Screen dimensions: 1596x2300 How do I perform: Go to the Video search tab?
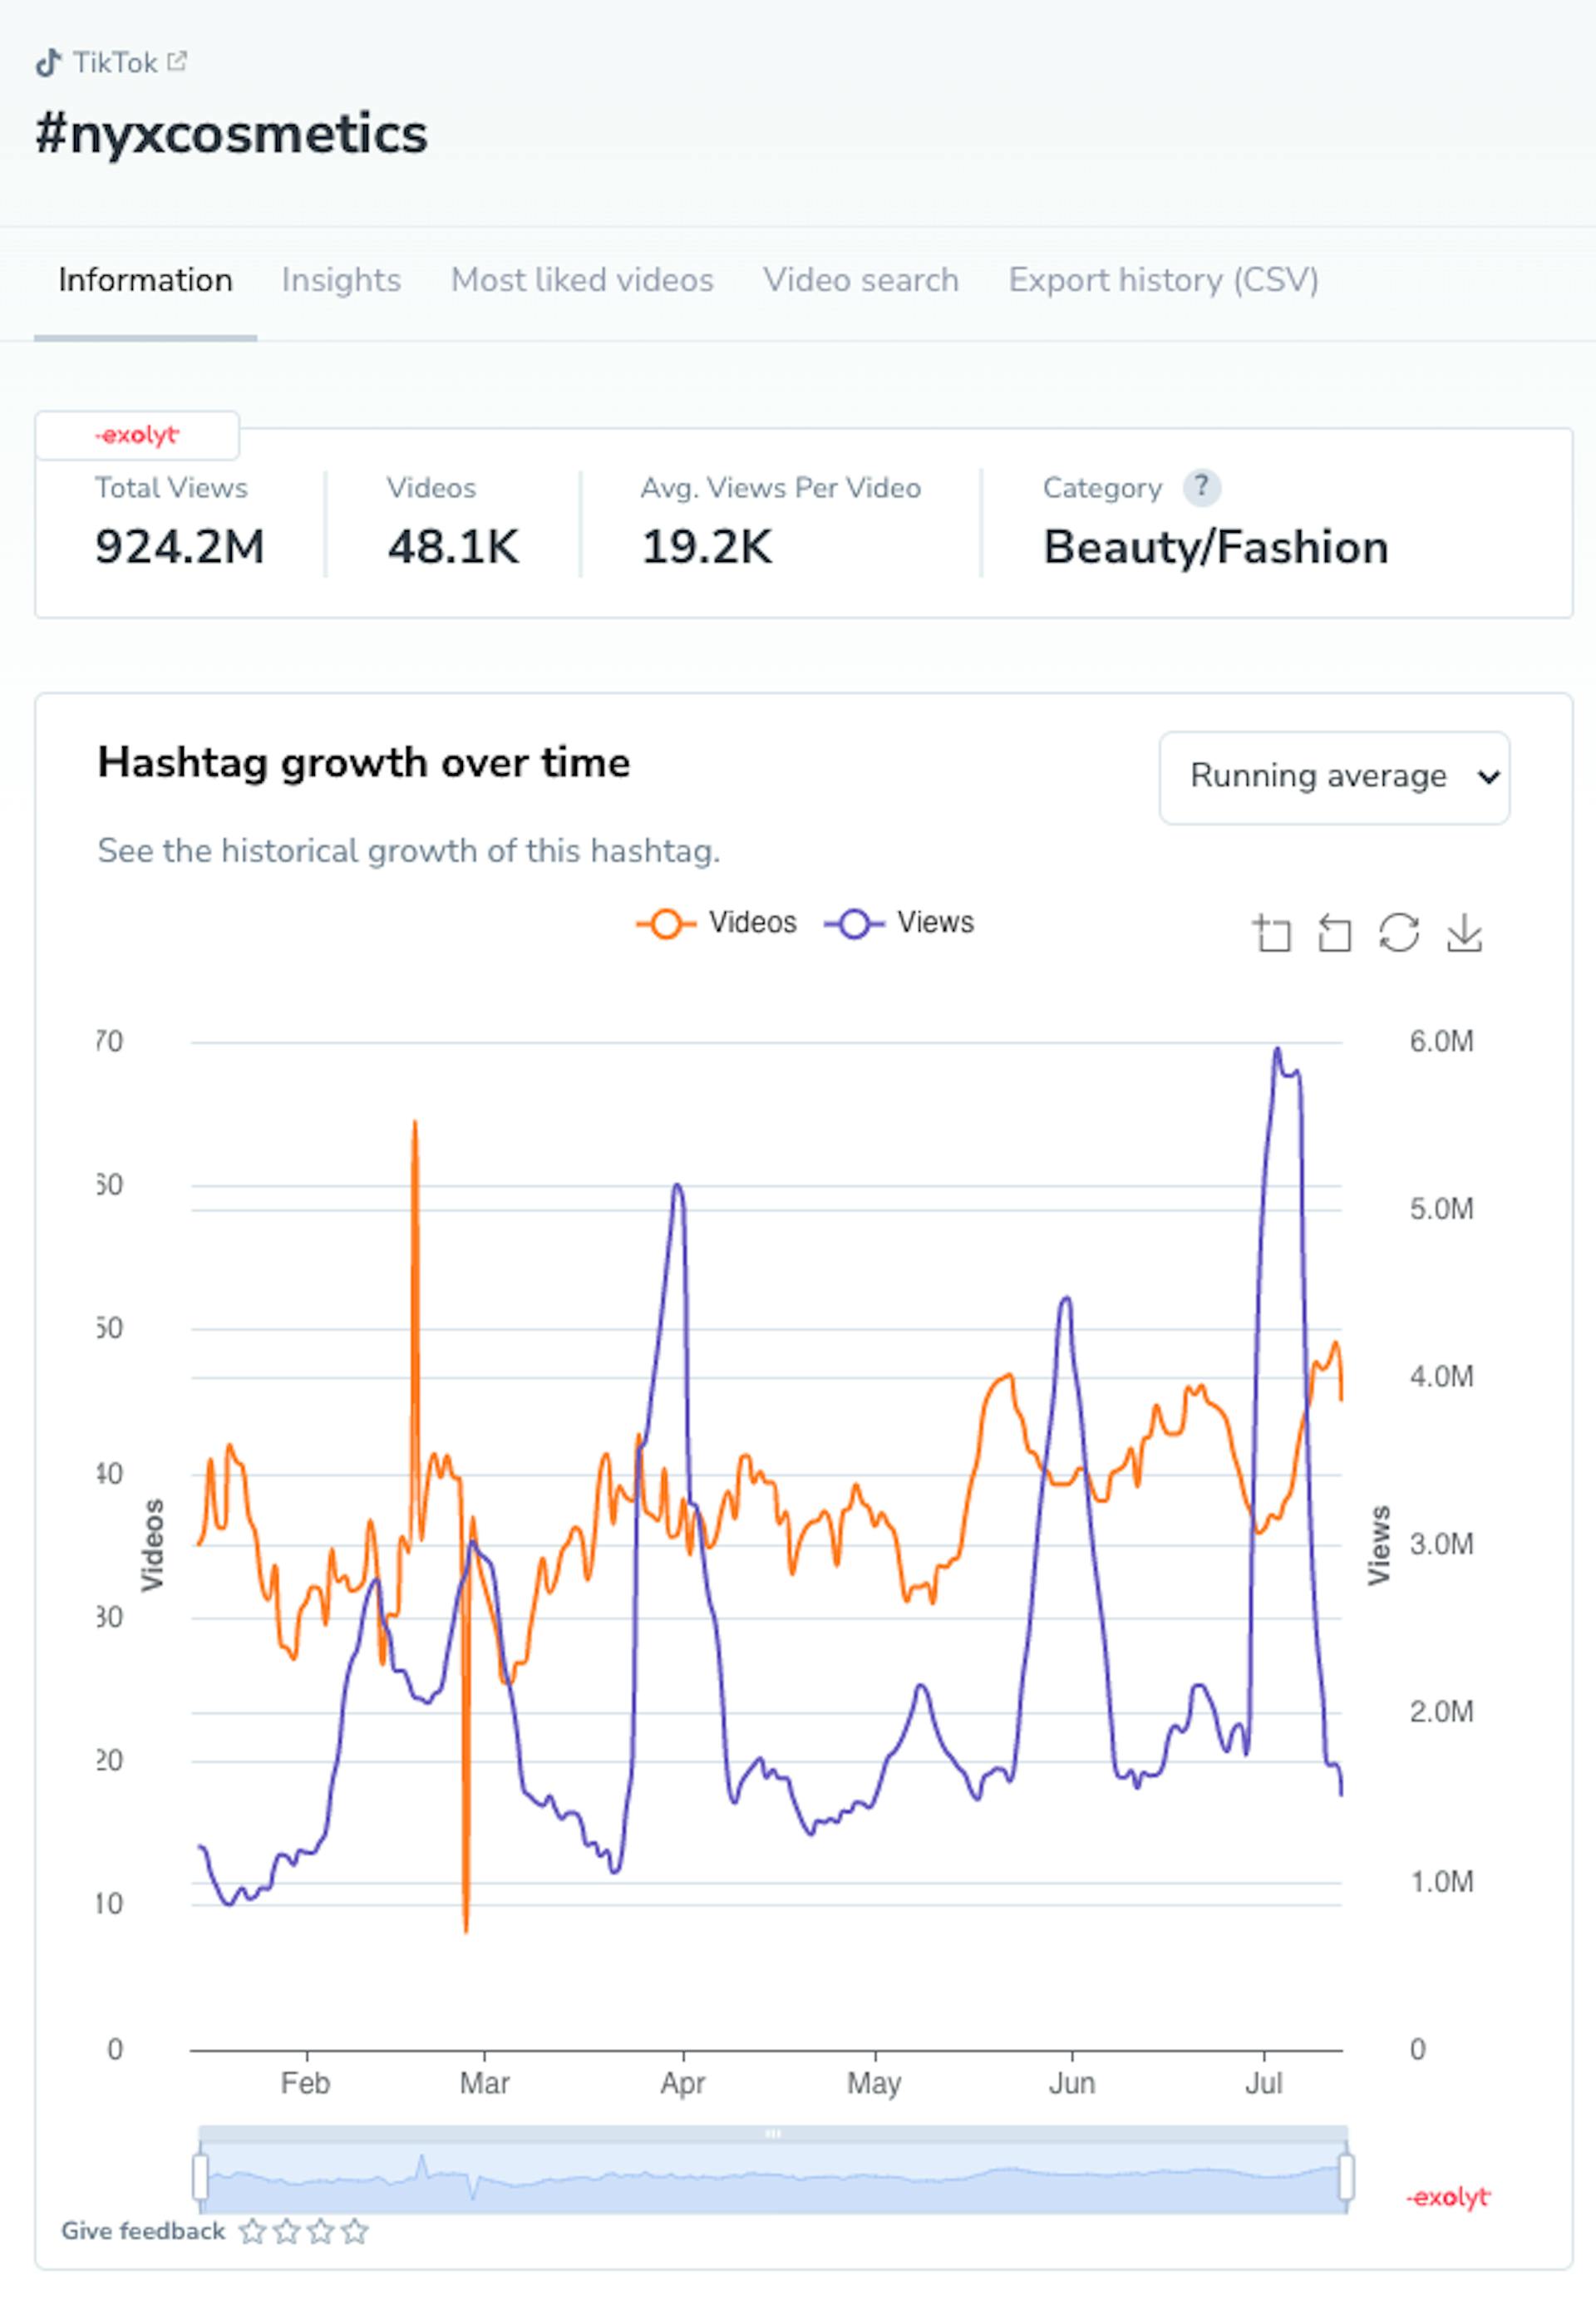(x=861, y=280)
